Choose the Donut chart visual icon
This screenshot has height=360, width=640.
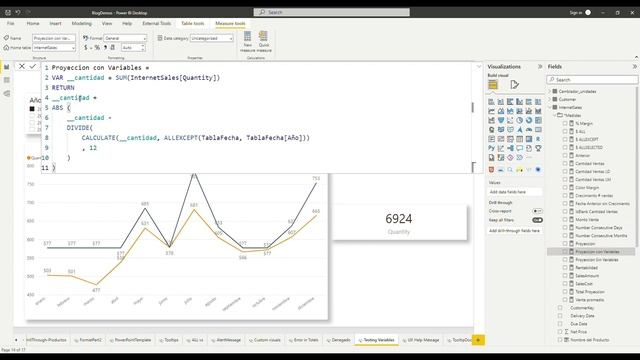pos(529,120)
